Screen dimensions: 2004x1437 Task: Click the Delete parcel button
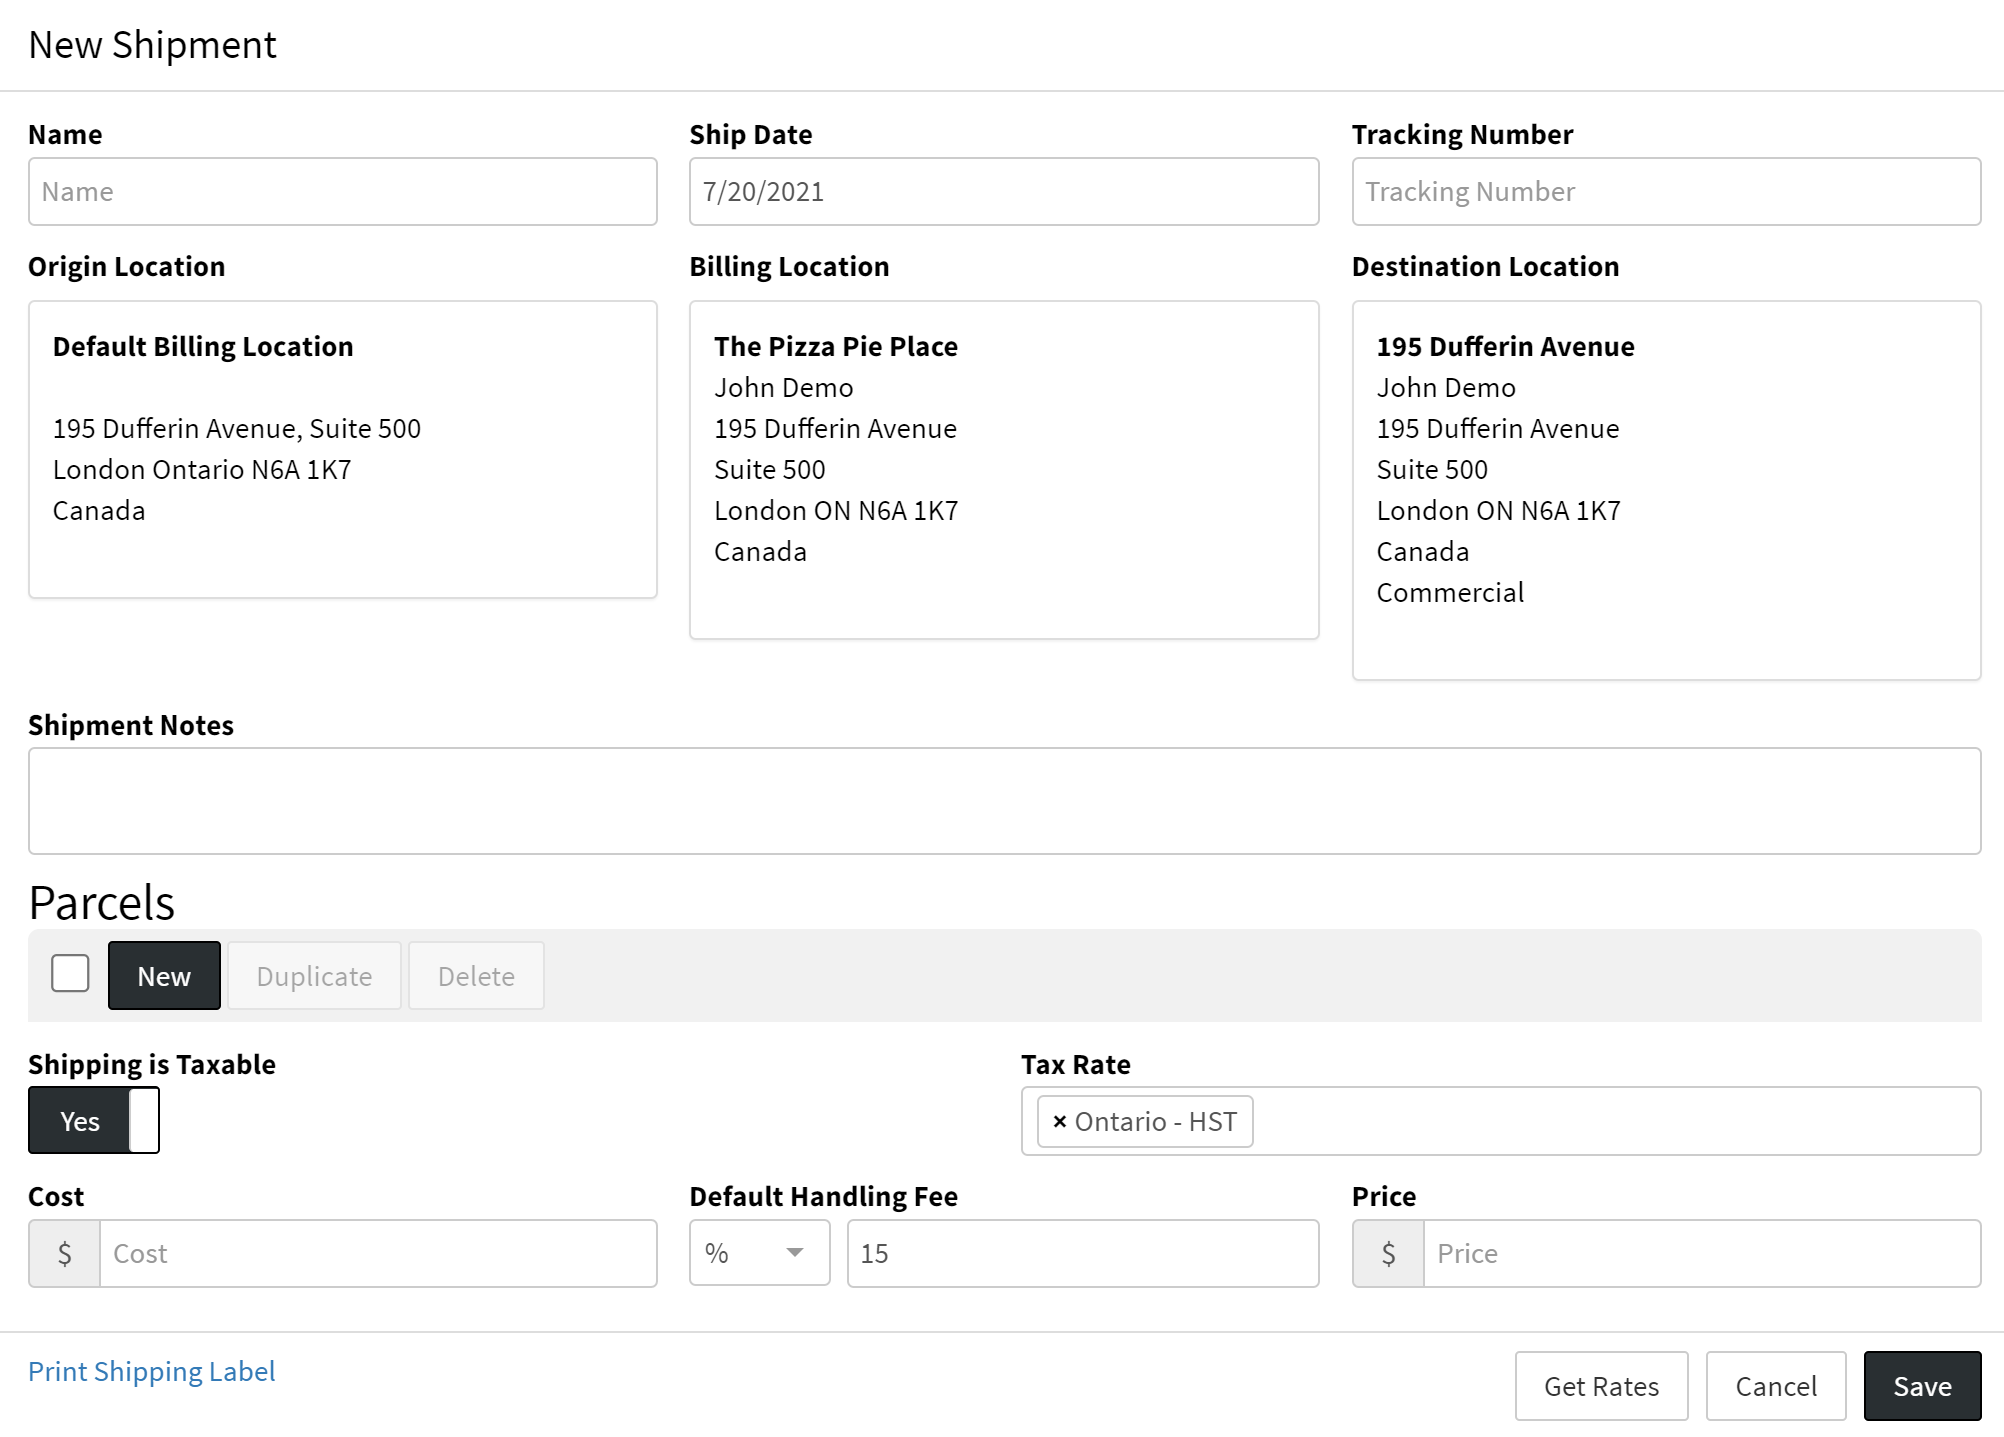476,976
